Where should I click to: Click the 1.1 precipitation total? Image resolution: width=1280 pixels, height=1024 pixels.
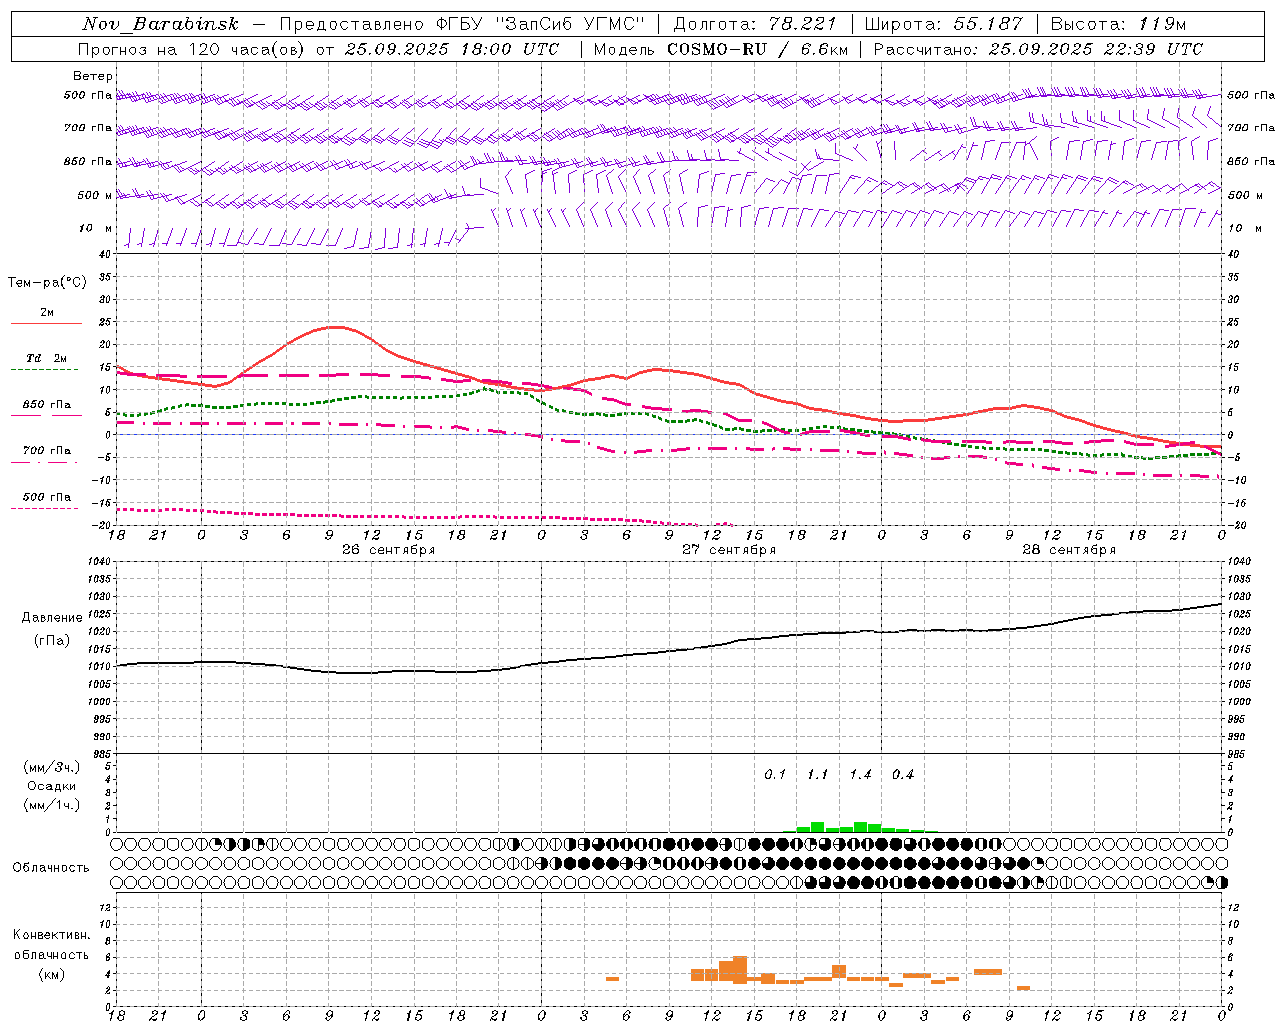(x=818, y=775)
